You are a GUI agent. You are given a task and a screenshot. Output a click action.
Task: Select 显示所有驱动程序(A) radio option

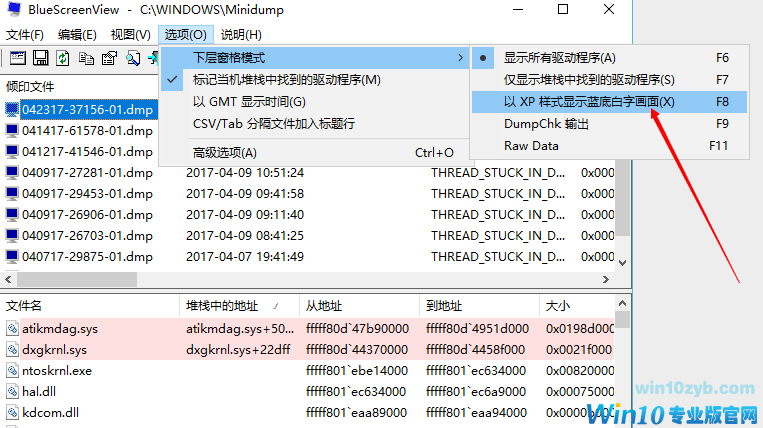(x=609, y=58)
